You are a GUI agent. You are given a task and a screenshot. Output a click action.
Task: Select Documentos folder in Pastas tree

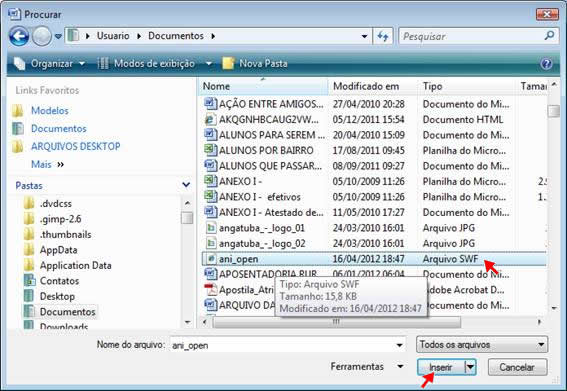pyautogui.click(x=67, y=311)
